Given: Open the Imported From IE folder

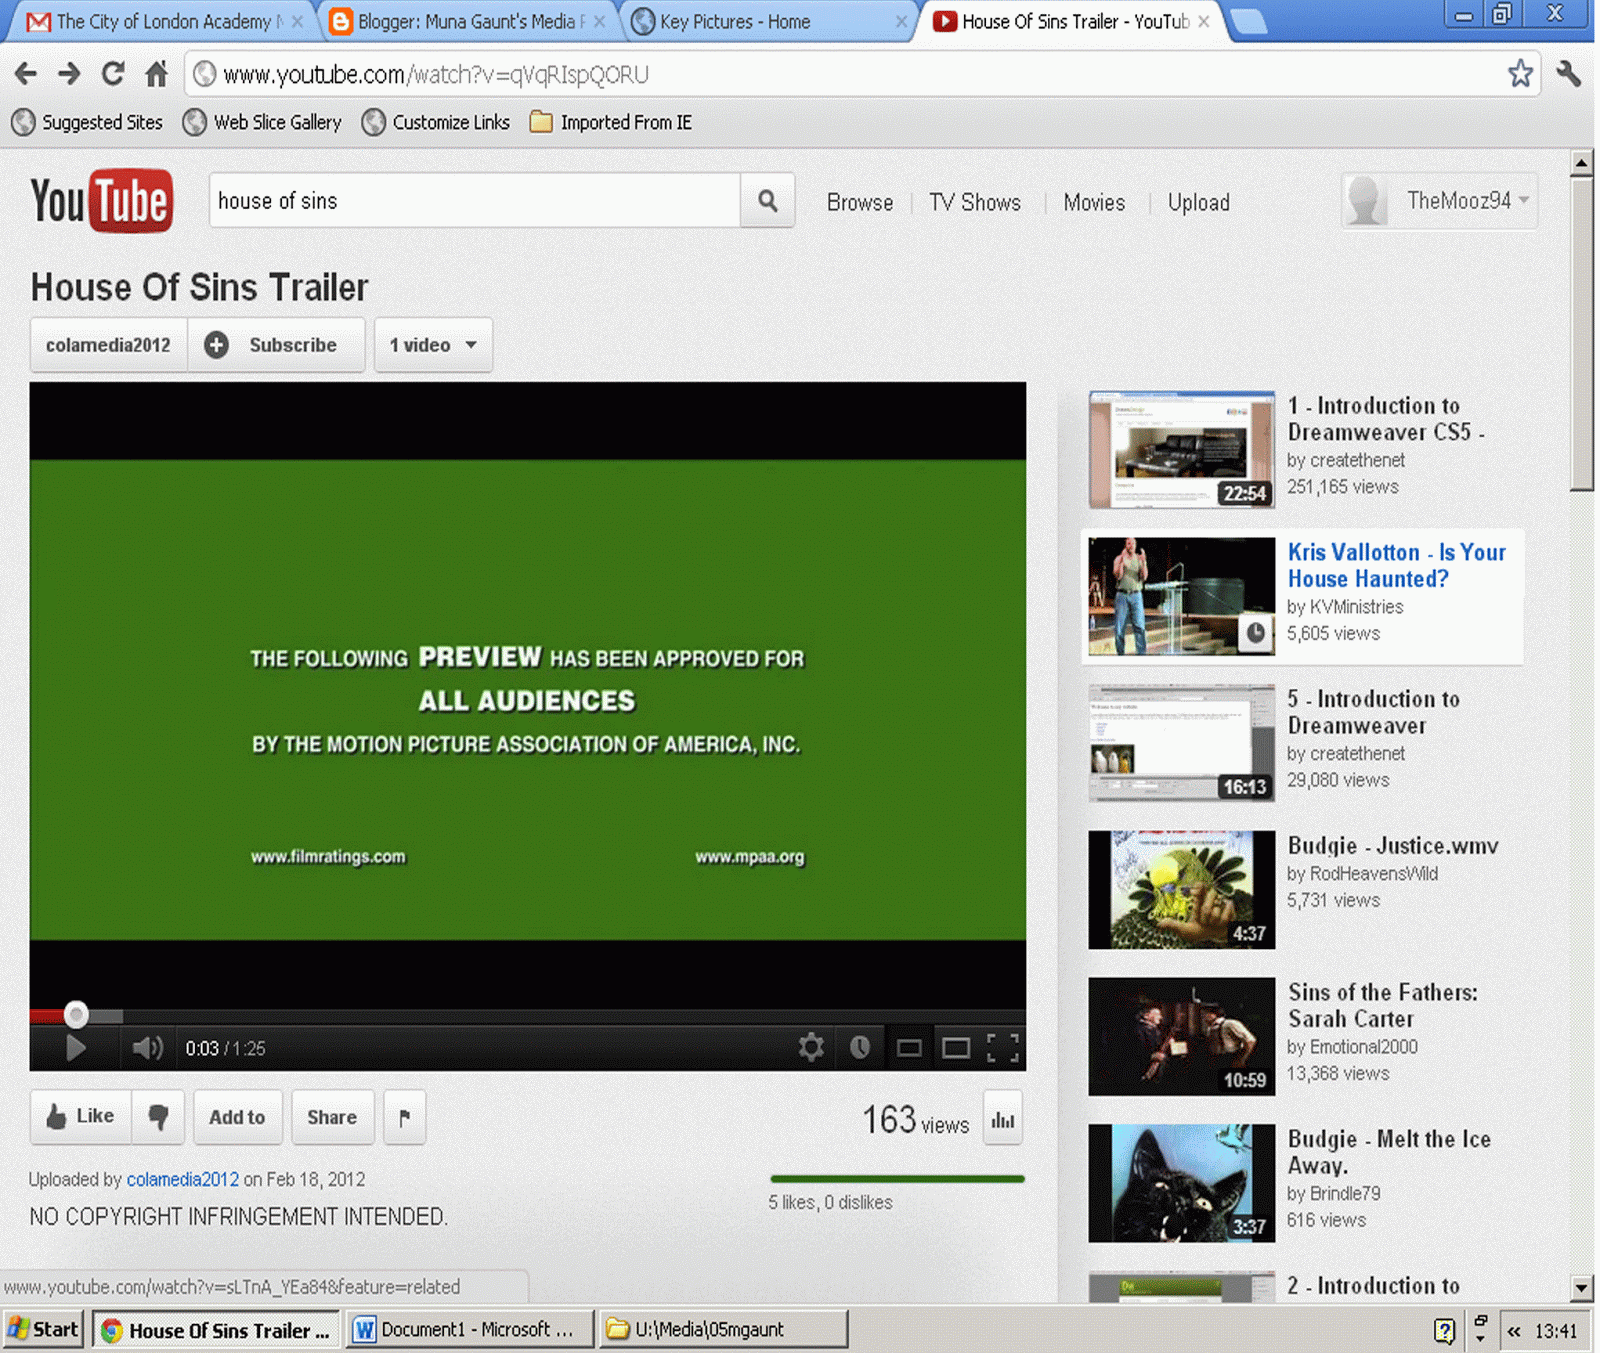Looking at the screenshot, I should [x=611, y=122].
